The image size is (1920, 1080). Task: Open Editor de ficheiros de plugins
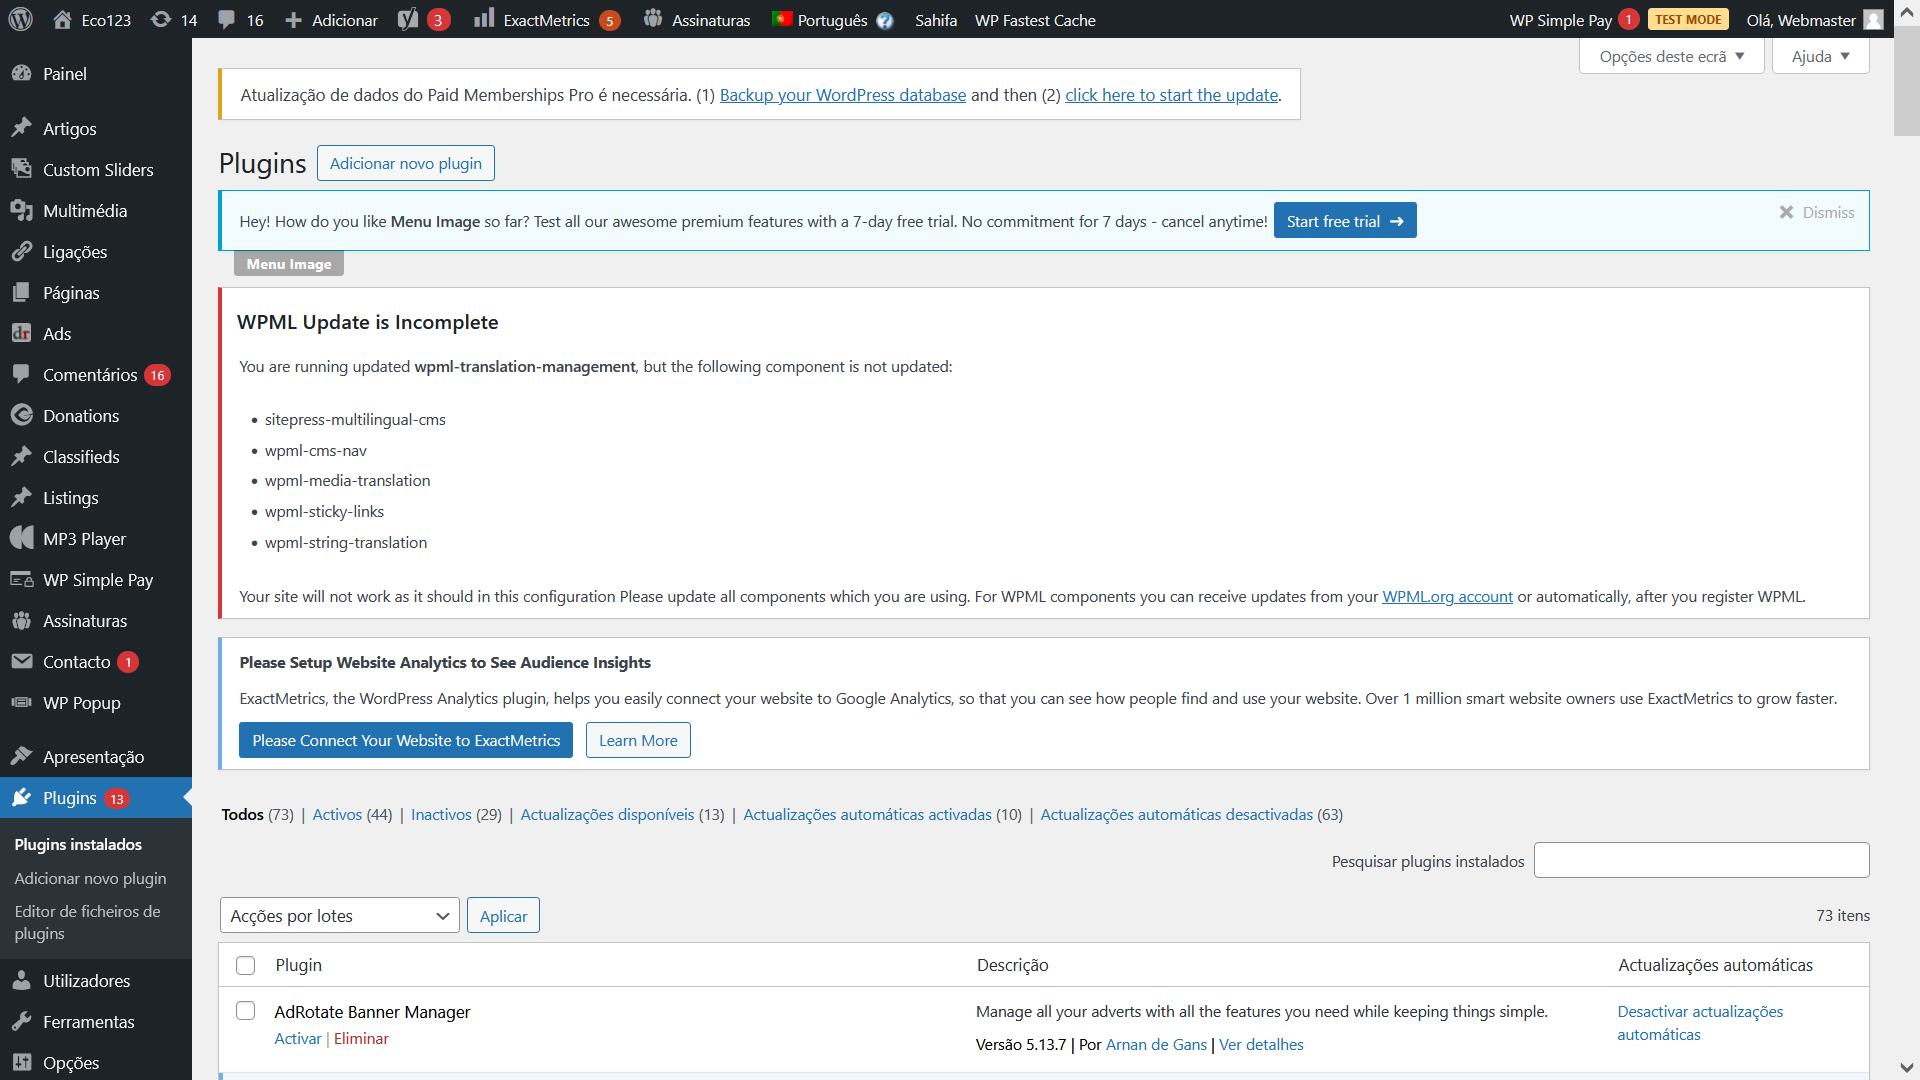tap(88, 922)
